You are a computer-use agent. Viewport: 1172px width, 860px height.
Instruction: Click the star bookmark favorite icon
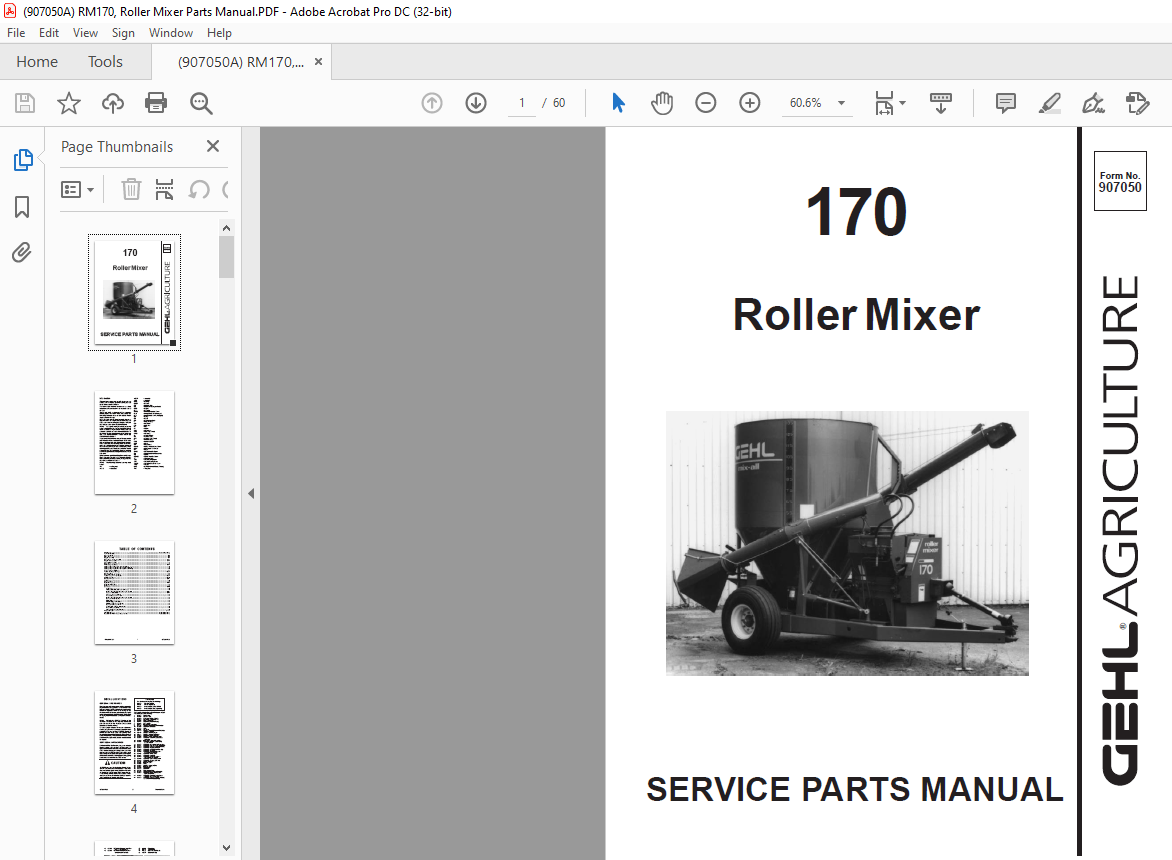pos(69,103)
